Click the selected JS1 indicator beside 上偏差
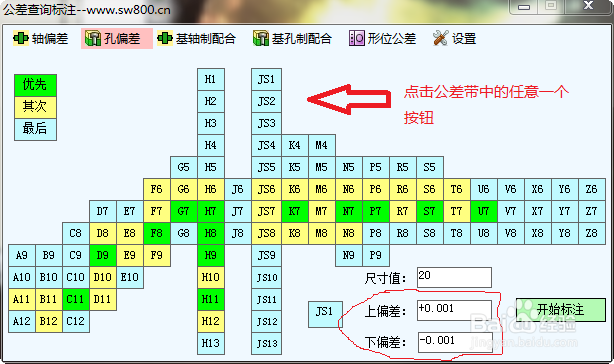 [x=325, y=314]
